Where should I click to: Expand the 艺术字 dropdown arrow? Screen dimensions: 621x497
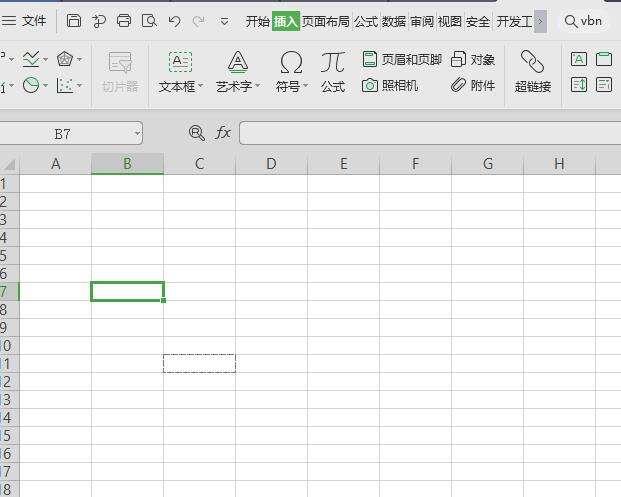pos(257,86)
